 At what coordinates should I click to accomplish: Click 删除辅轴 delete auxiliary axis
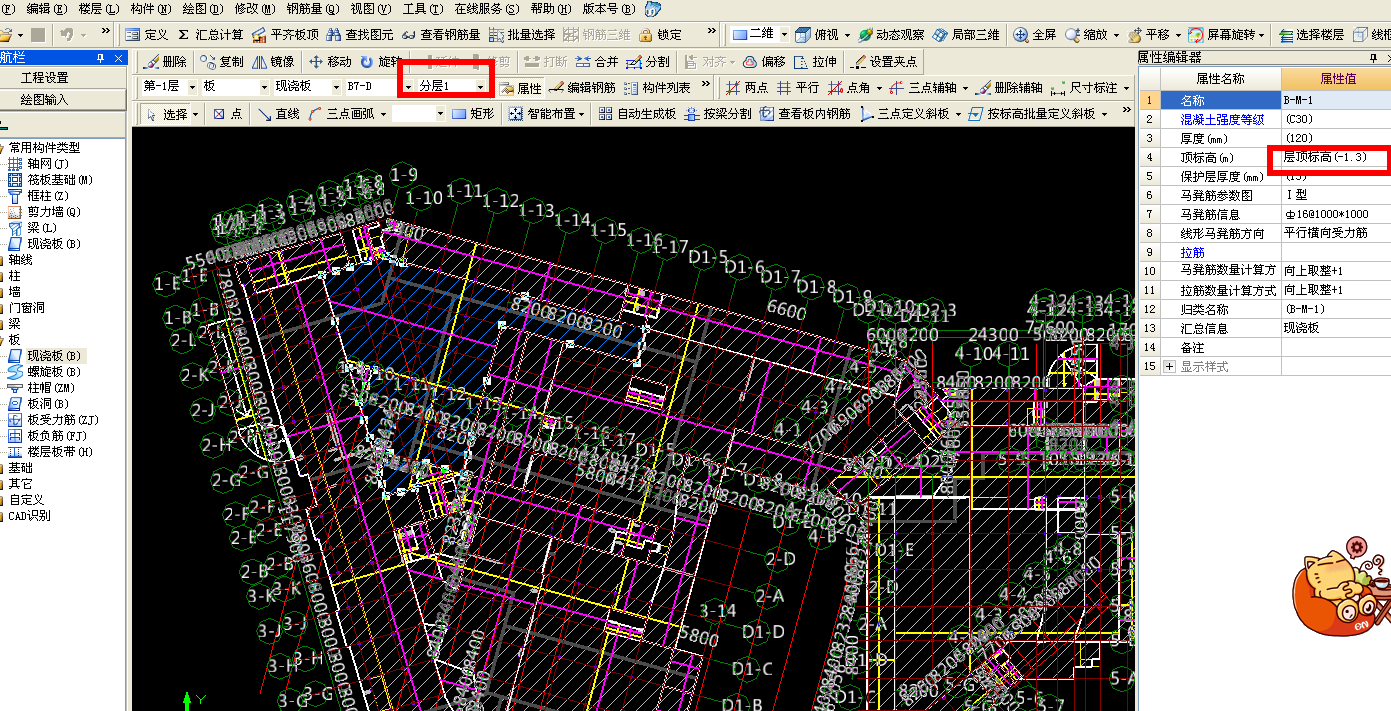pos(1009,88)
